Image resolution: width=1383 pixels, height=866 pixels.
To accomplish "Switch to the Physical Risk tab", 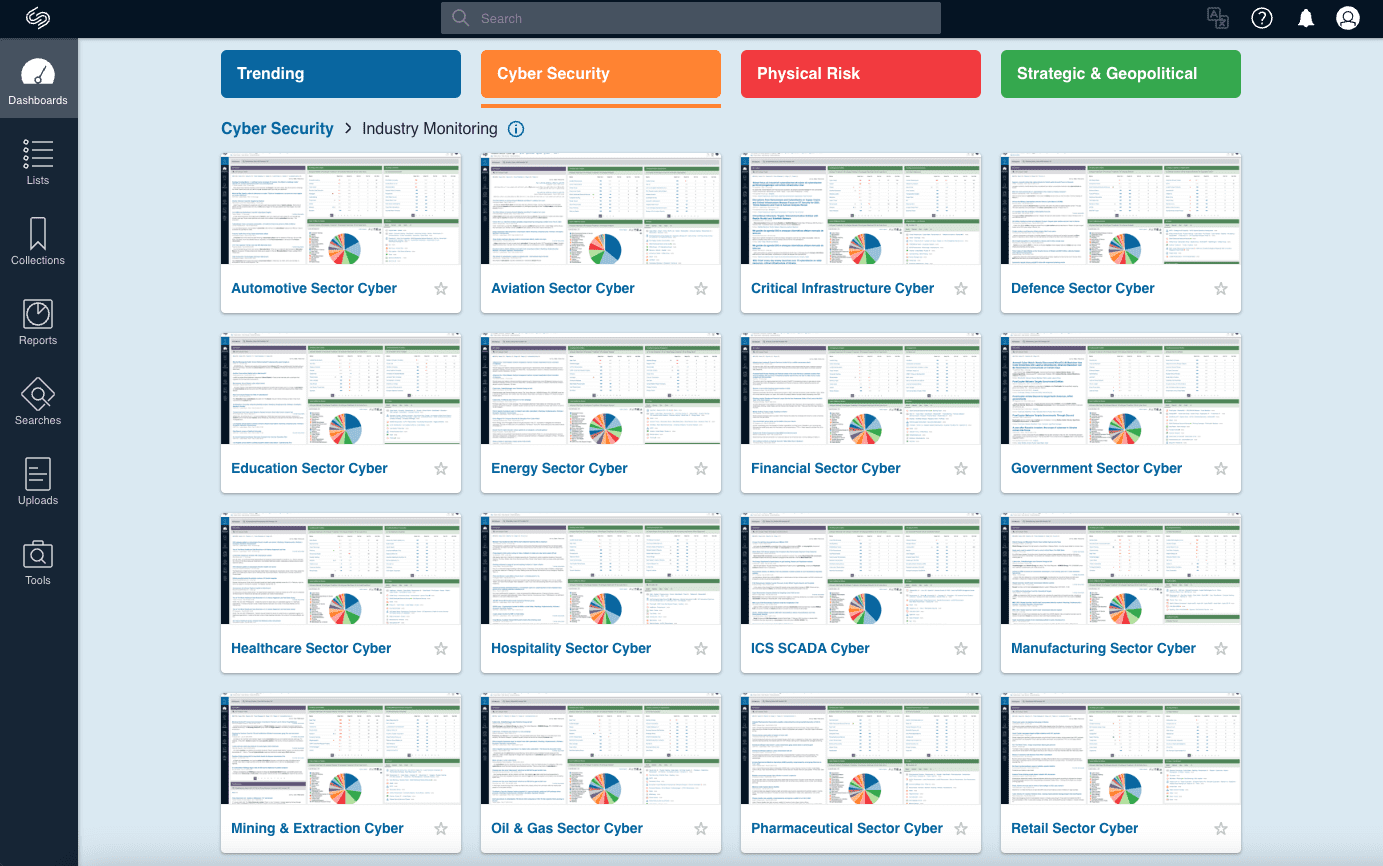I will pyautogui.click(x=861, y=74).
